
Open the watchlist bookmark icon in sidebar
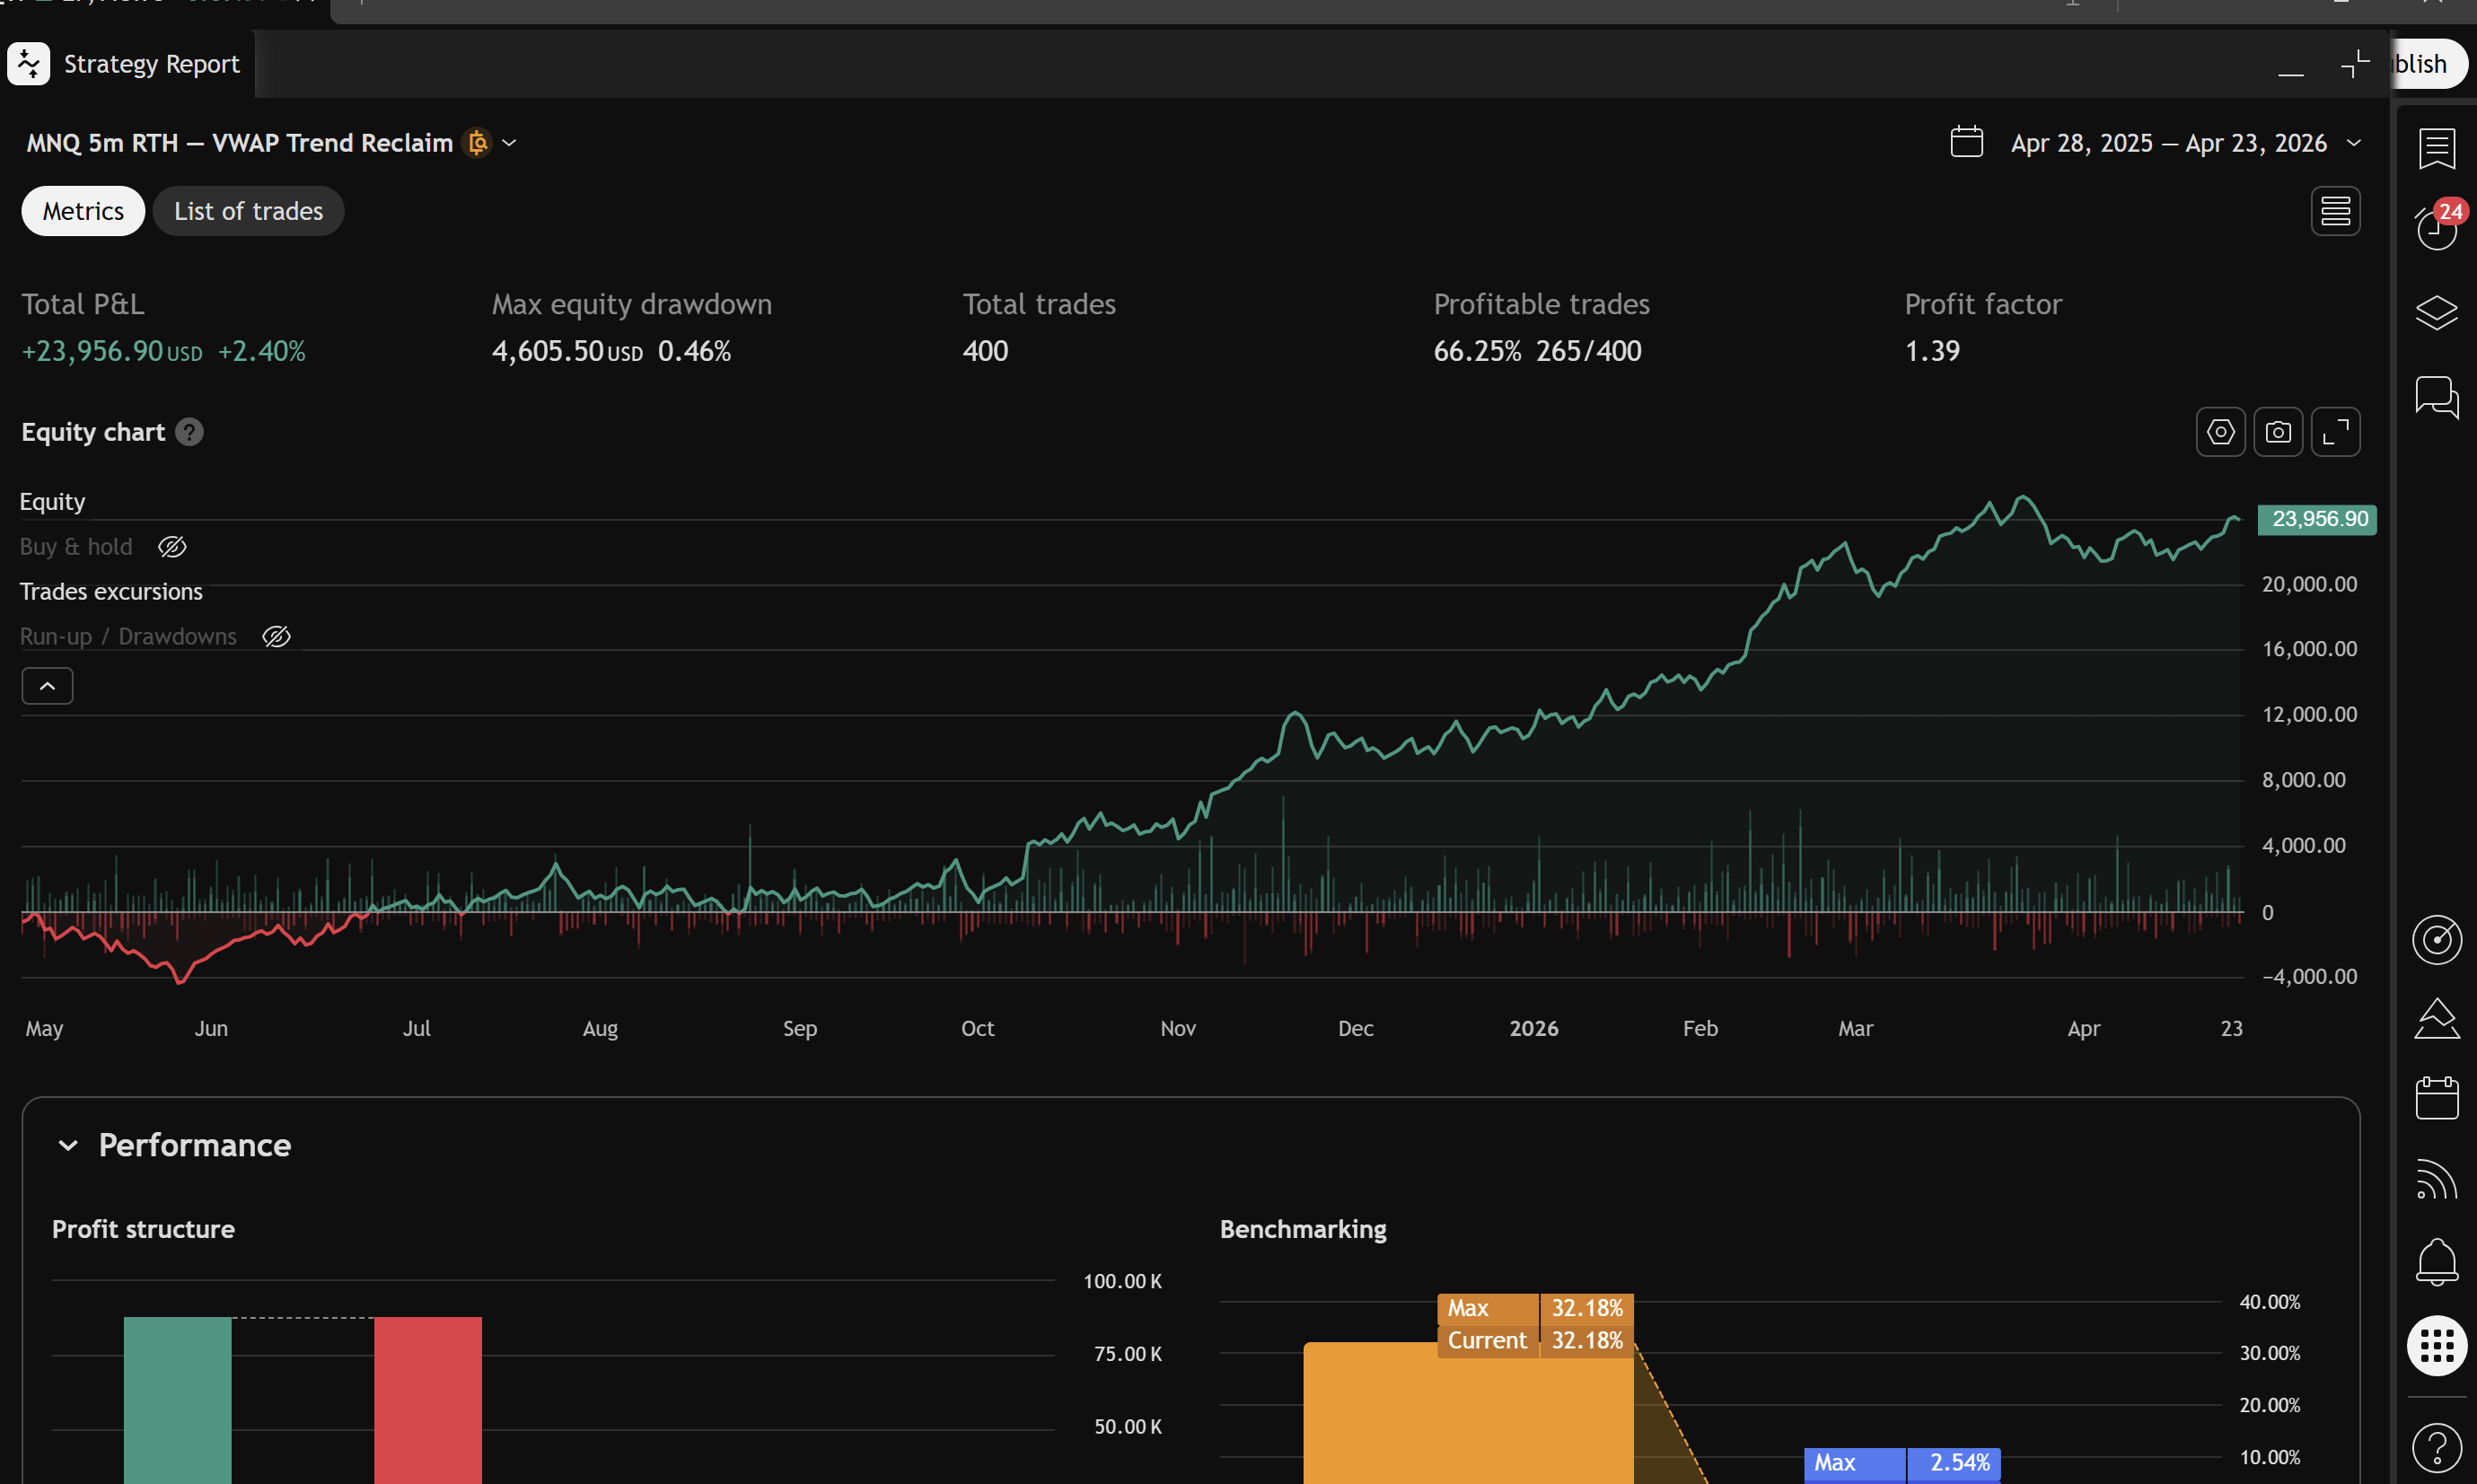point(2436,148)
